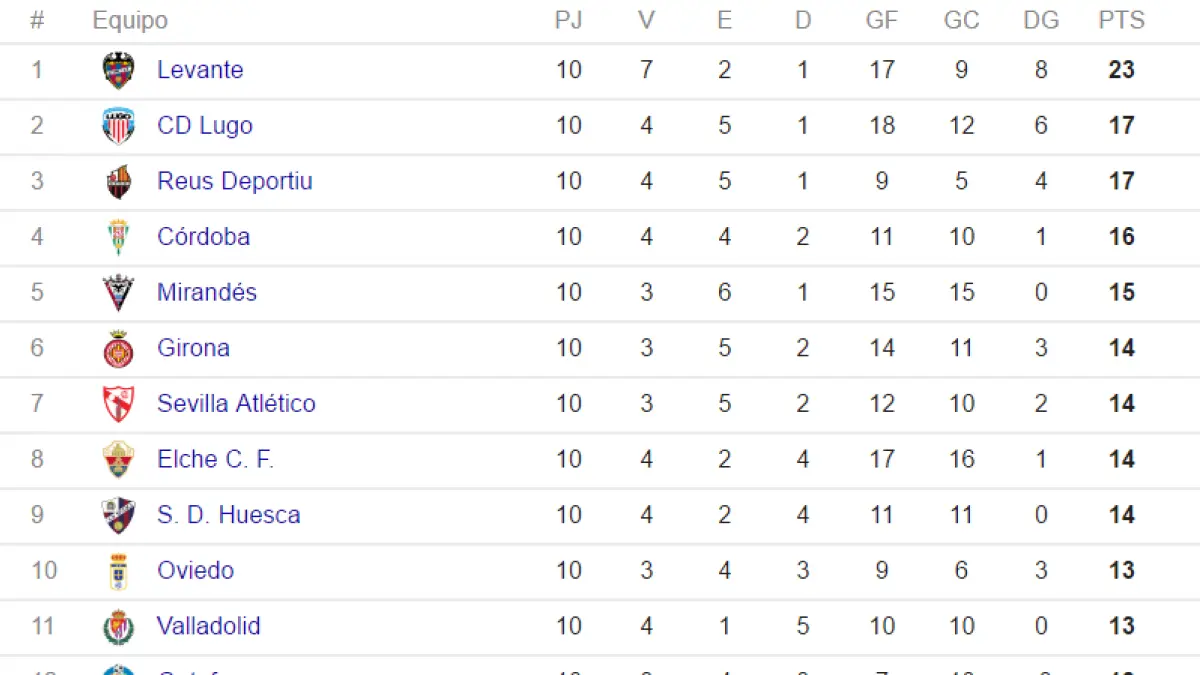Click the CD Lugo team badge
Image resolution: width=1200 pixels, height=675 pixels.
119,126
